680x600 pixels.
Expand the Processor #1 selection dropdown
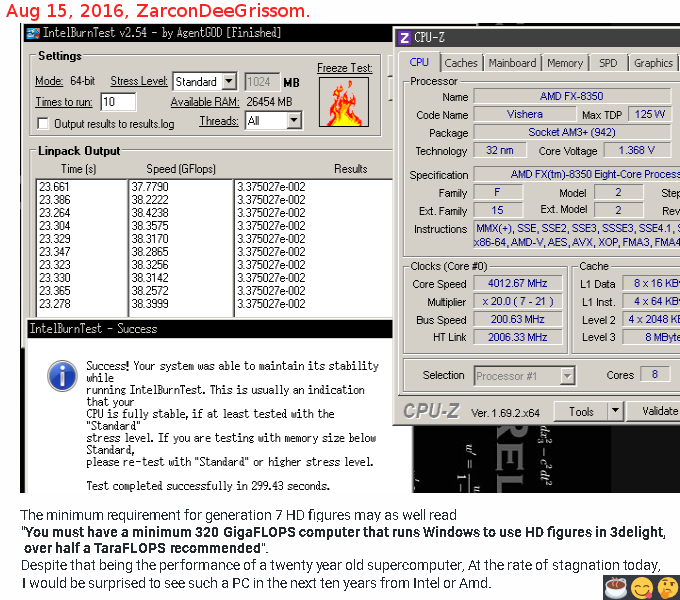pos(567,376)
